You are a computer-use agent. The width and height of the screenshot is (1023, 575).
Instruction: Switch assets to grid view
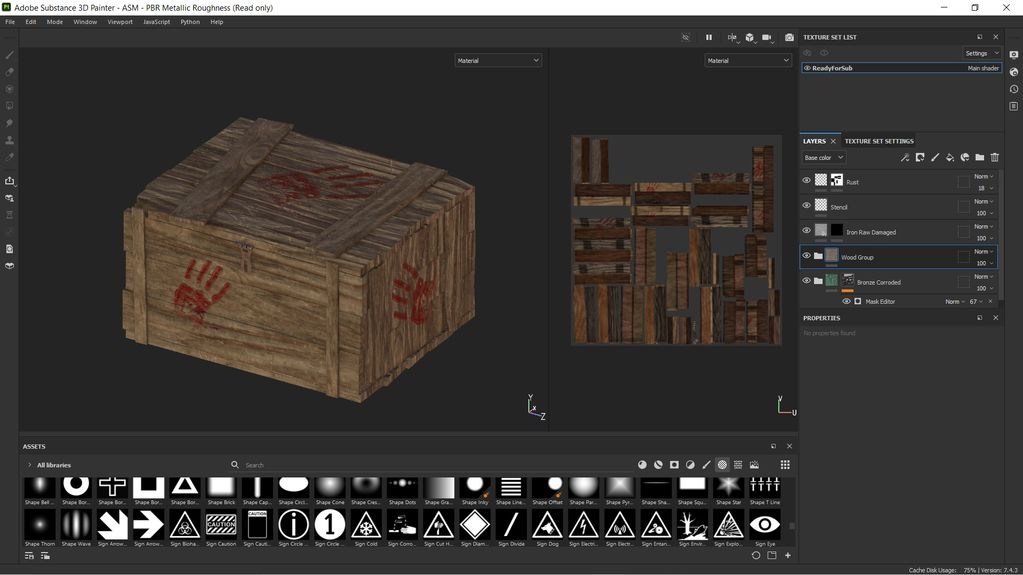785,464
